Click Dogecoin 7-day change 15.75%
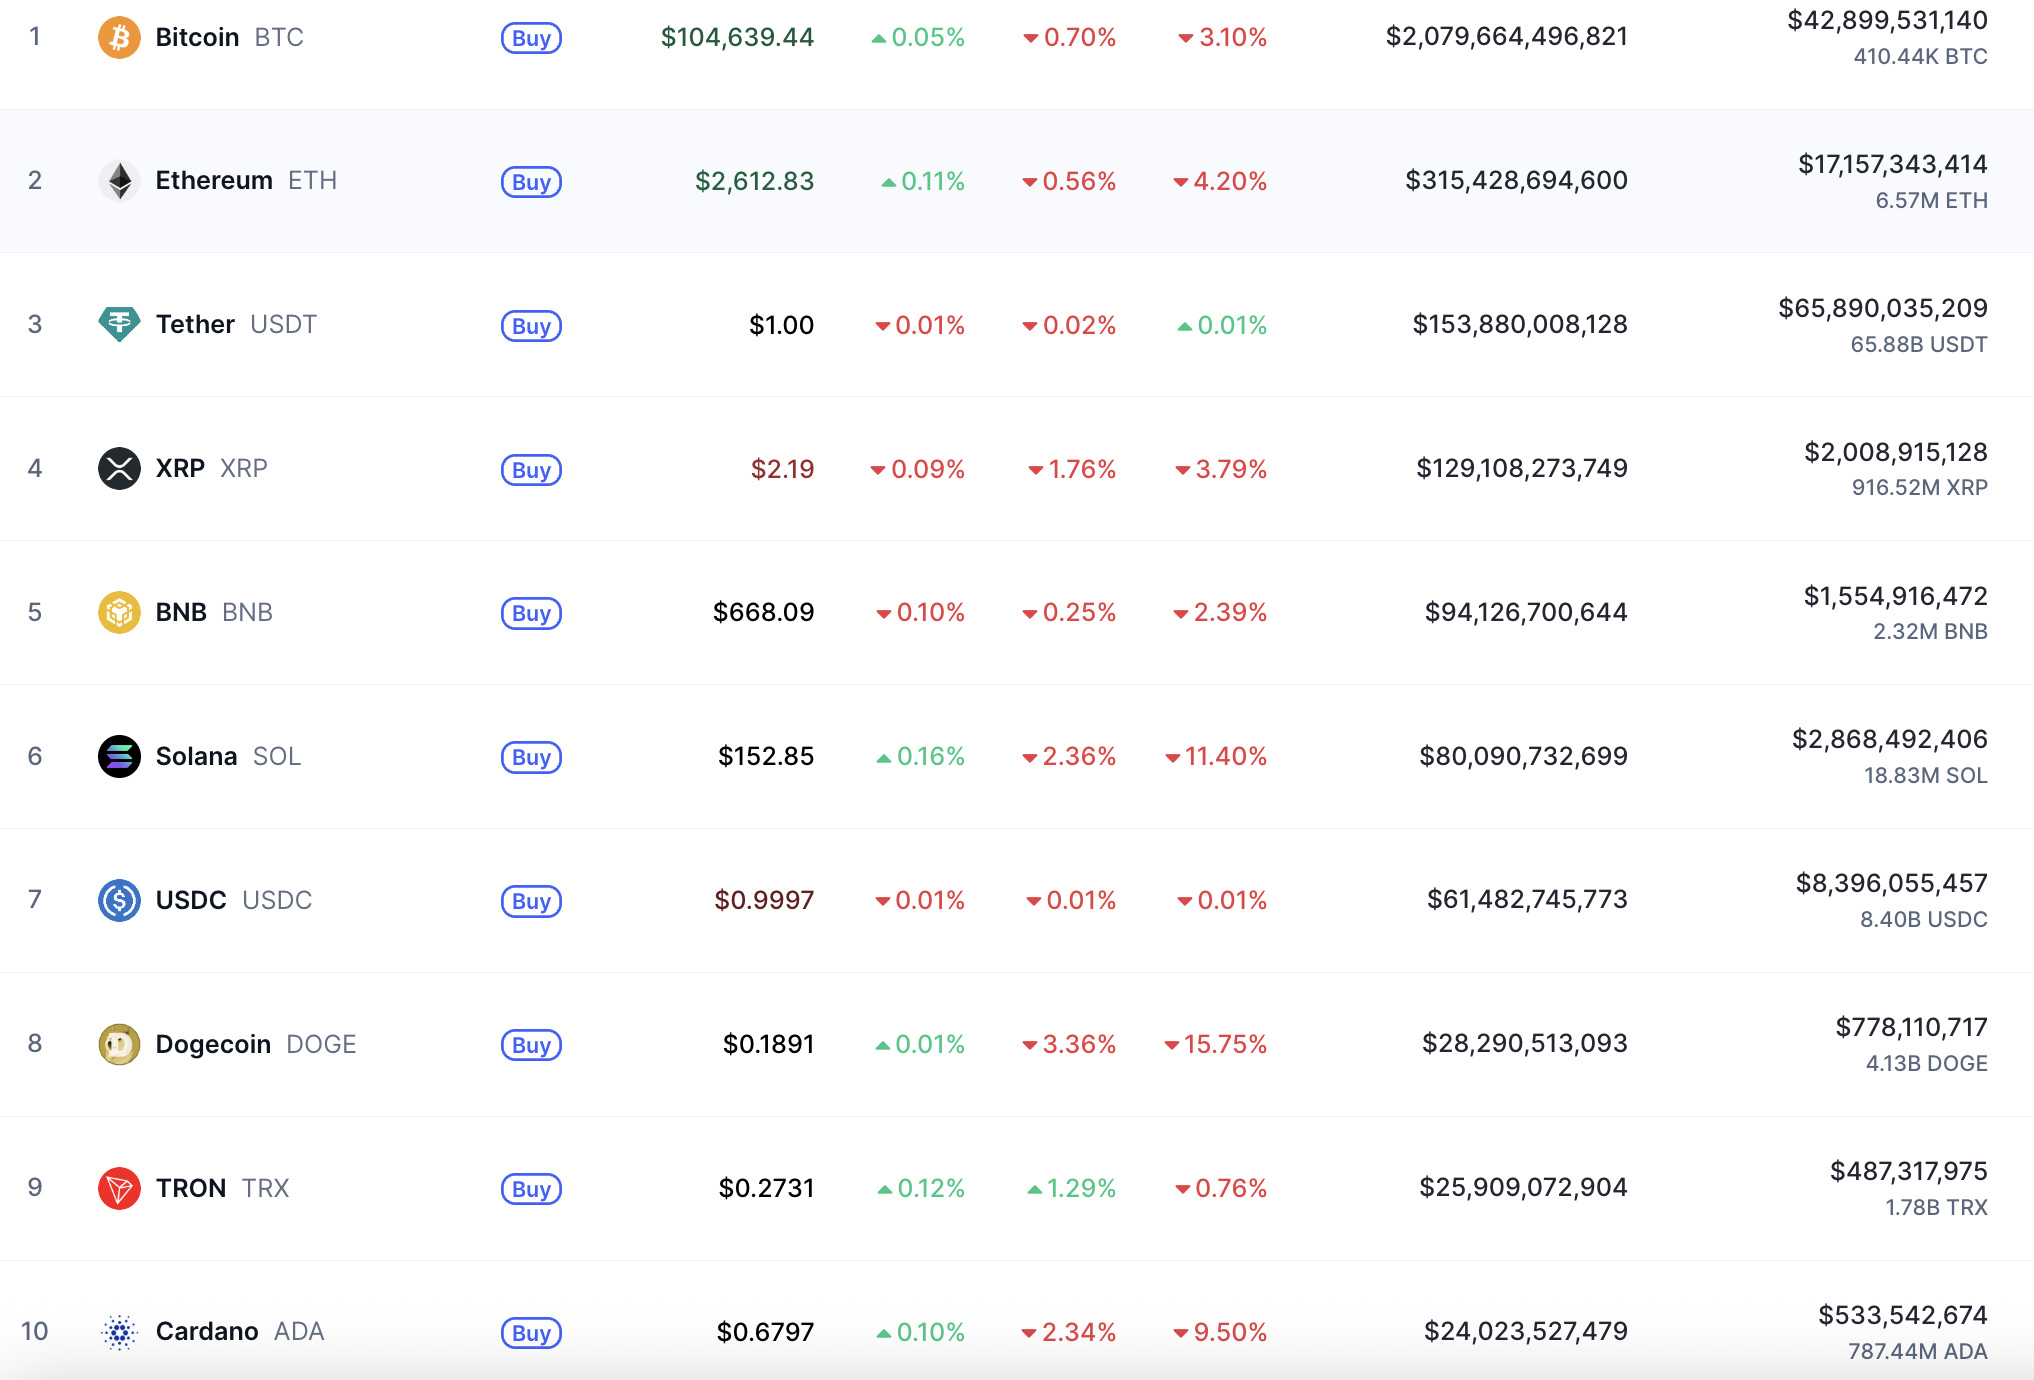This screenshot has height=1380, width=2034. [x=1215, y=1044]
